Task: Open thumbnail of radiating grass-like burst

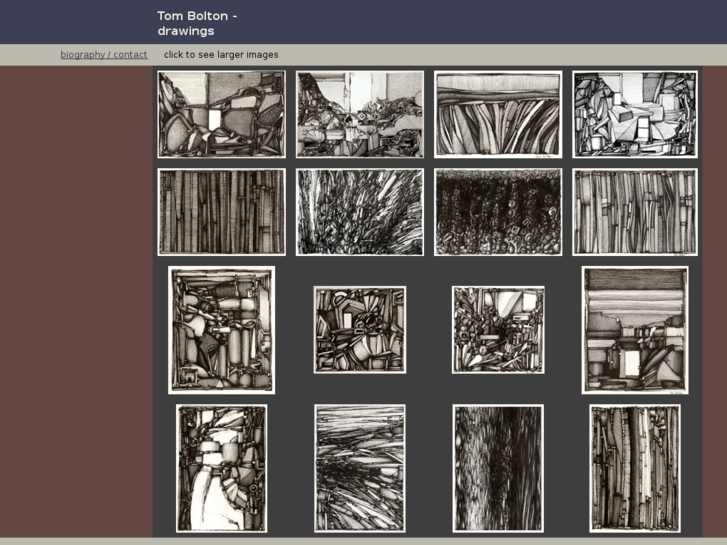Action: [360, 212]
